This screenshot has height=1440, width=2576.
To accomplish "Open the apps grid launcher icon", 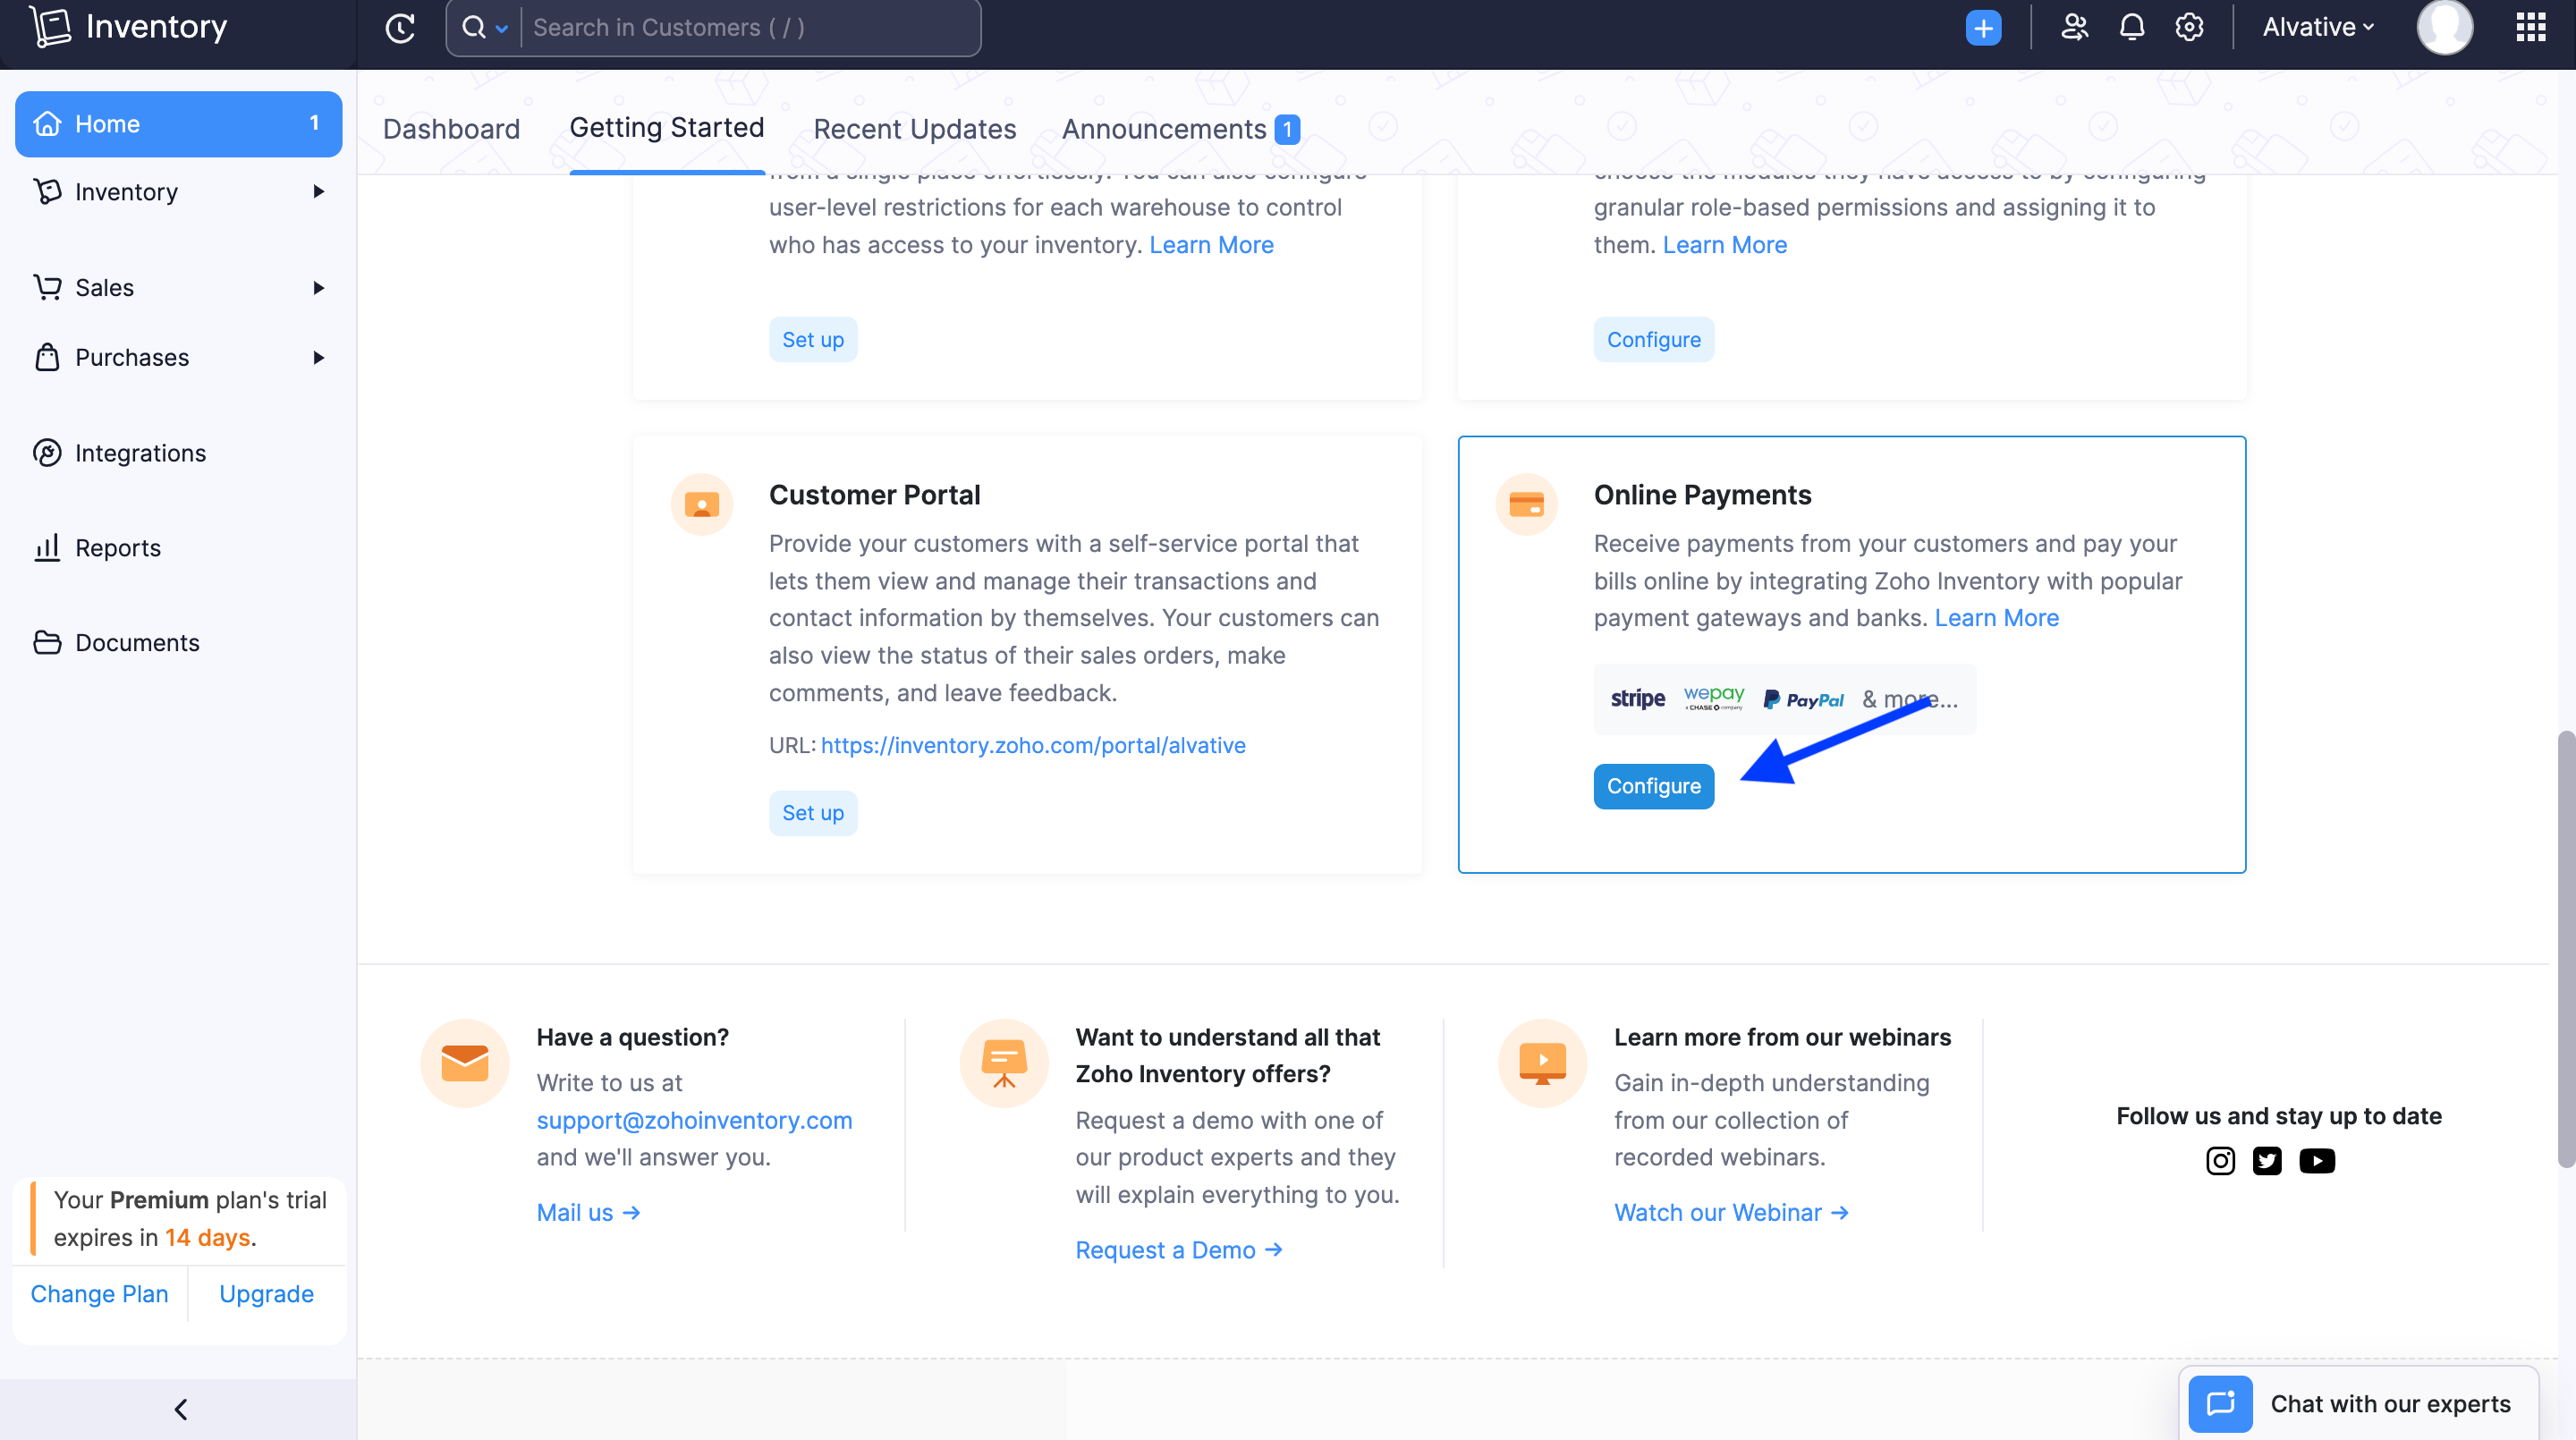I will 2530,27.
